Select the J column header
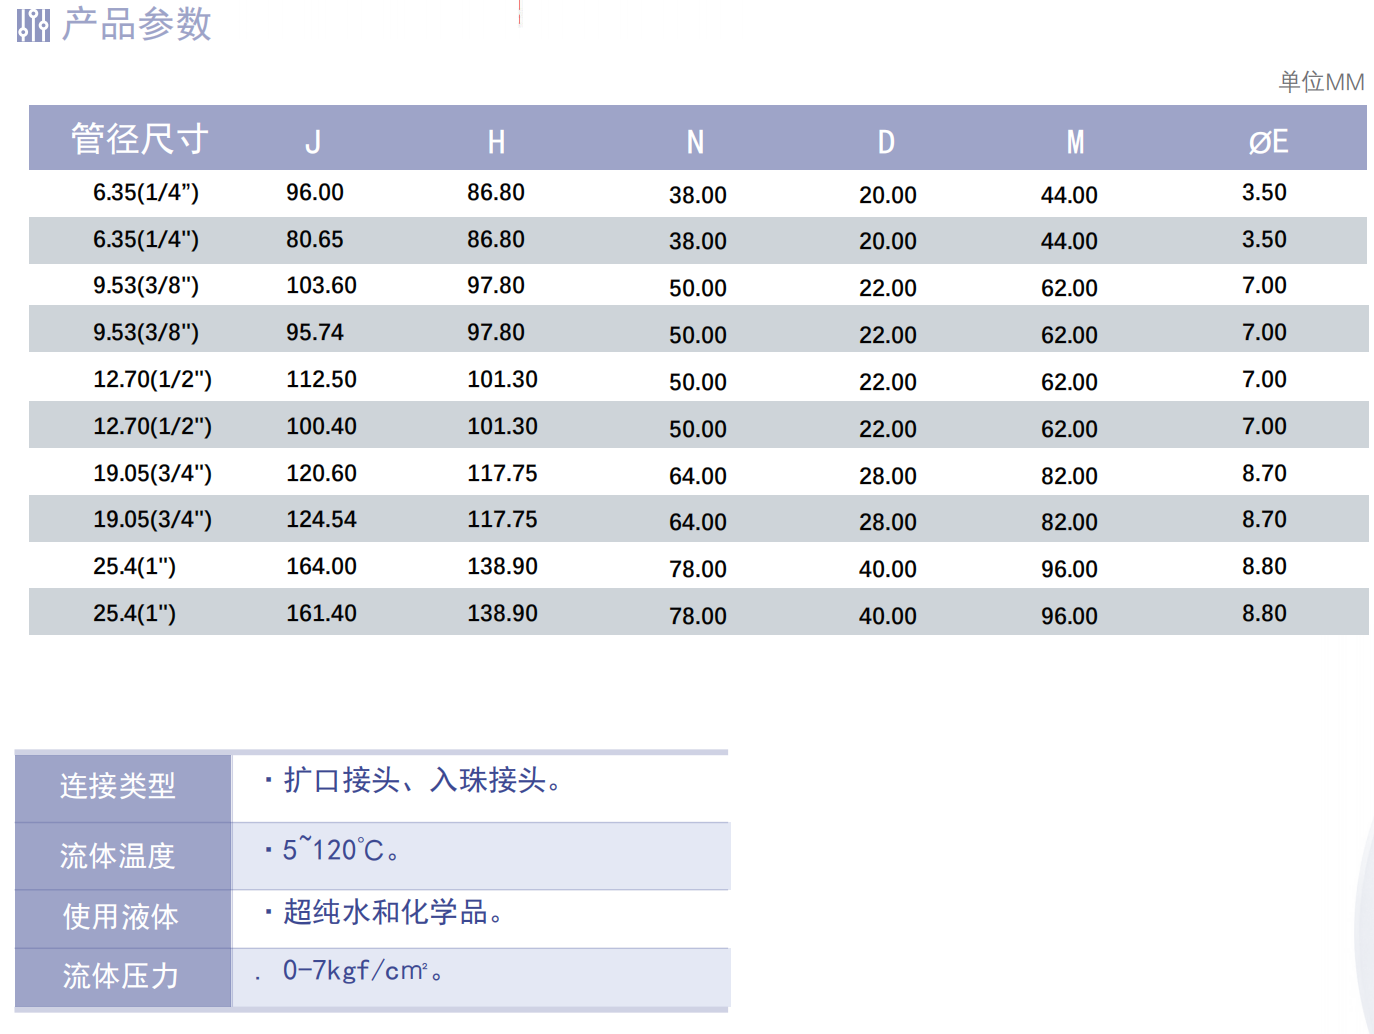This screenshot has height=1034, width=1374. (313, 142)
